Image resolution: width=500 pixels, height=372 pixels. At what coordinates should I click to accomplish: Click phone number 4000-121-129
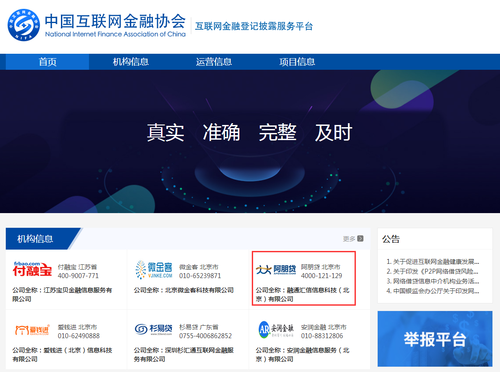point(322,276)
